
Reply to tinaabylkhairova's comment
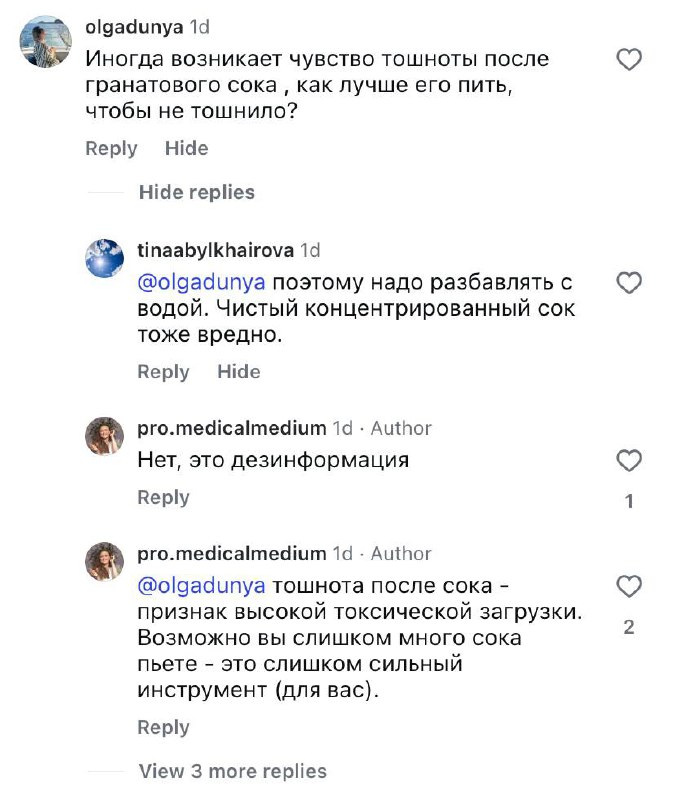click(x=163, y=372)
